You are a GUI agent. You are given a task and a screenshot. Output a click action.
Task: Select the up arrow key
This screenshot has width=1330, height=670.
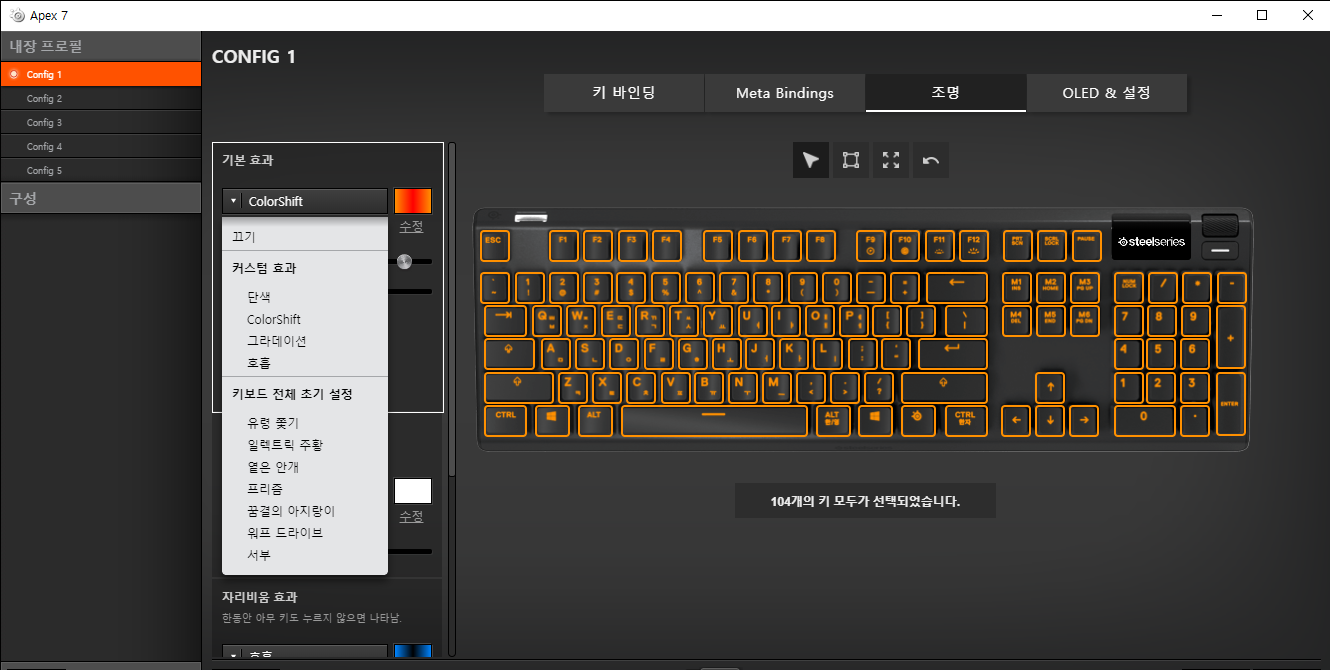pos(1049,387)
